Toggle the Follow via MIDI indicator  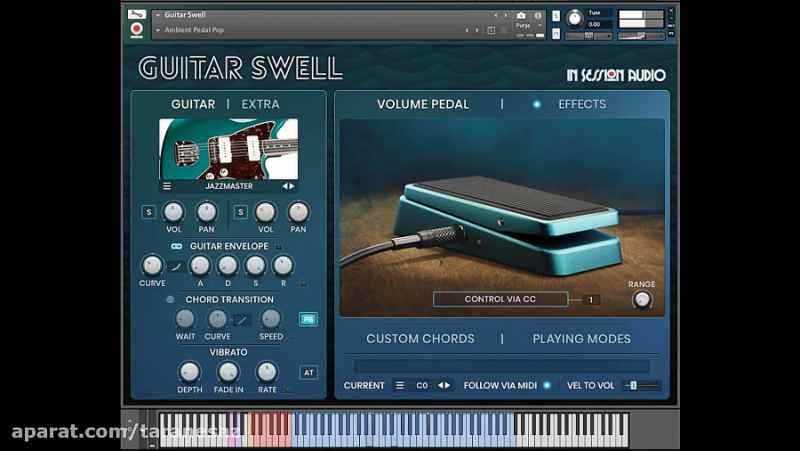pos(547,385)
